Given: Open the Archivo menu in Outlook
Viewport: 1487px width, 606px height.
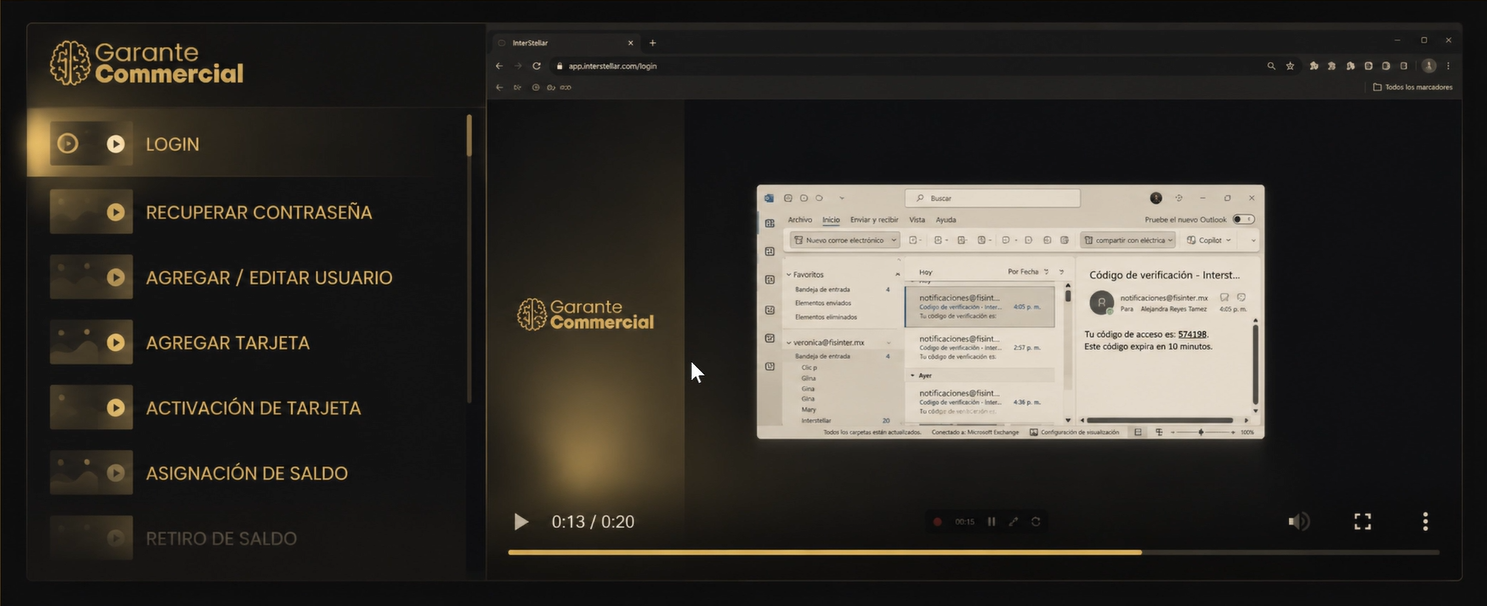Looking at the screenshot, I should click(x=800, y=220).
